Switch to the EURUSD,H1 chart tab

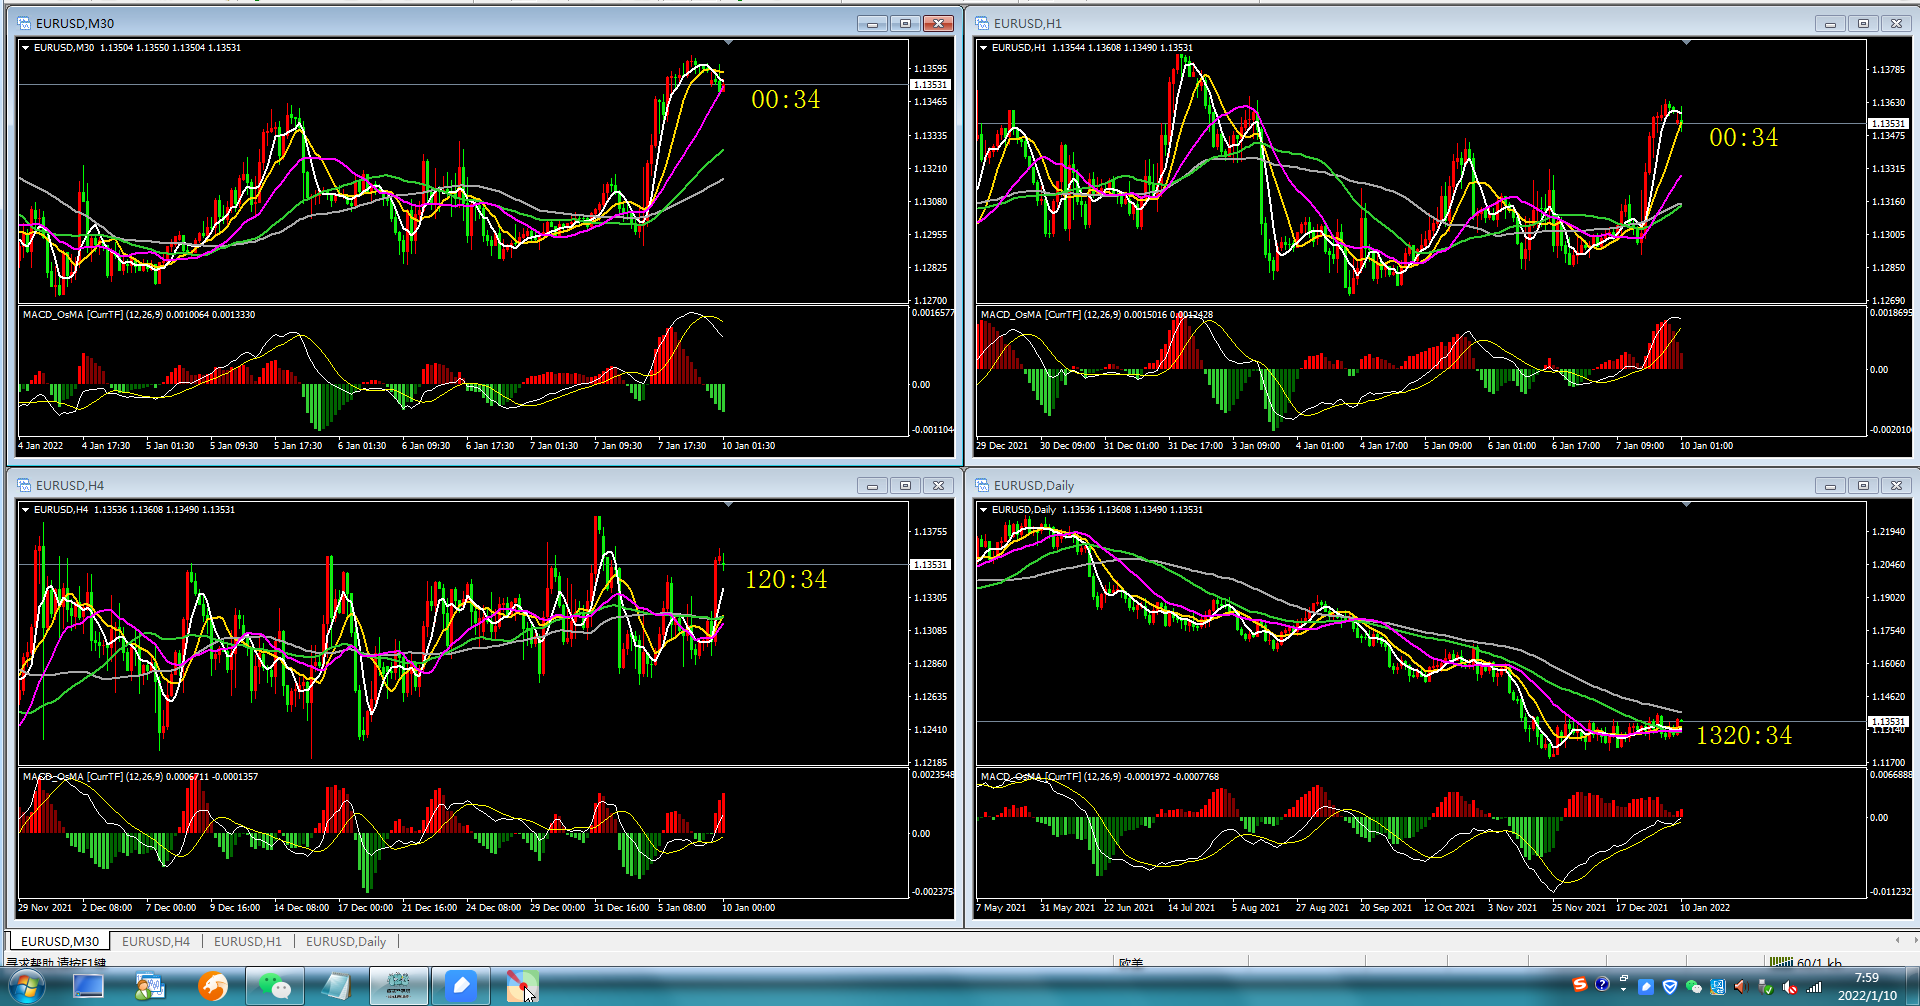pyautogui.click(x=248, y=941)
